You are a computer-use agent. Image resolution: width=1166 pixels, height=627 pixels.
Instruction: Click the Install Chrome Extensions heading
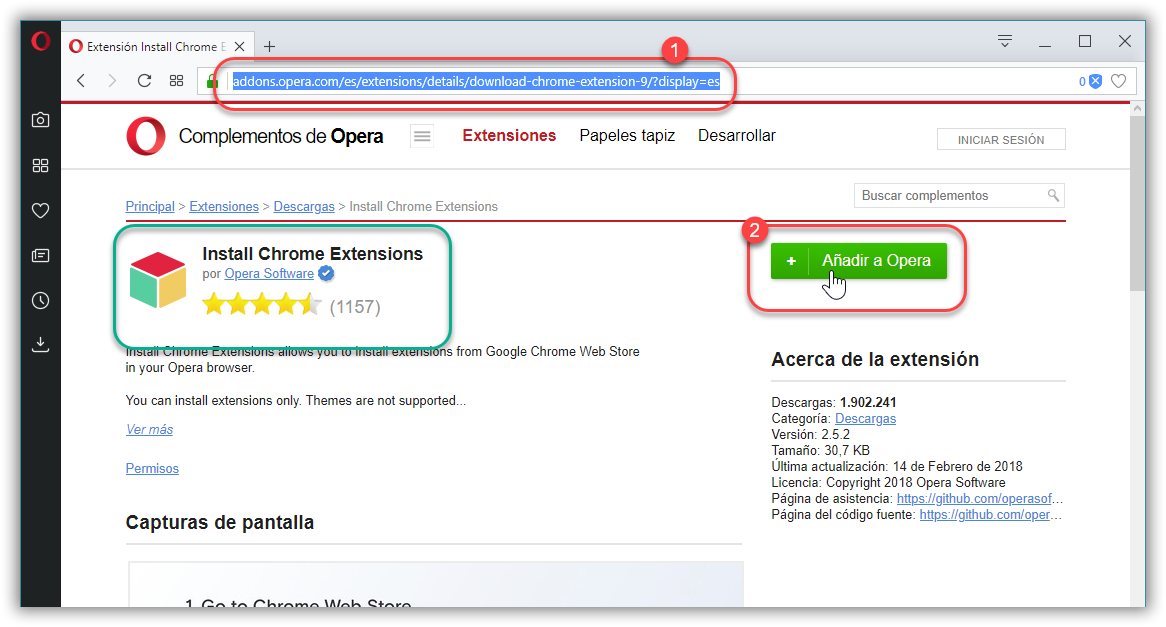coord(312,254)
